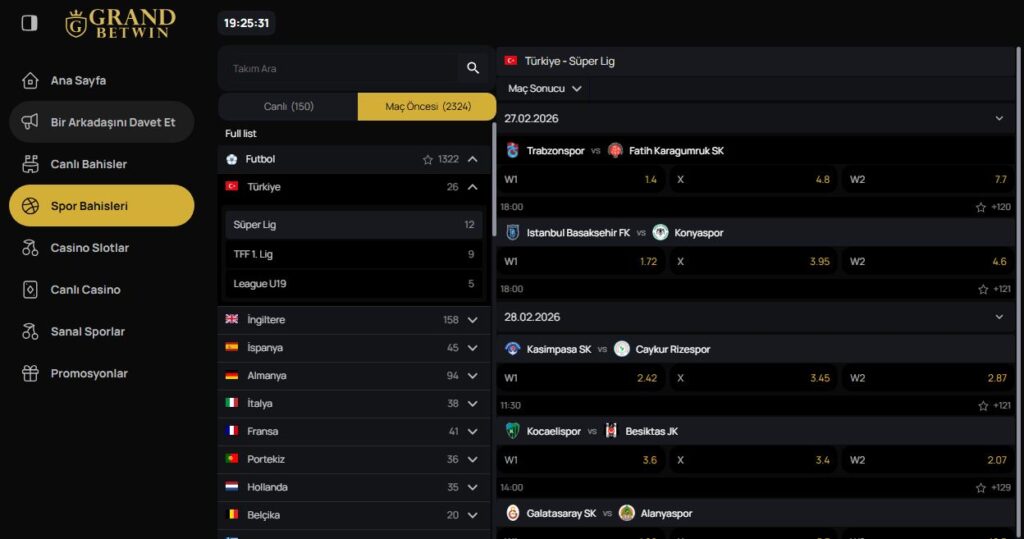Toggle the sidebar collapse icon

click(x=29, y=22)
